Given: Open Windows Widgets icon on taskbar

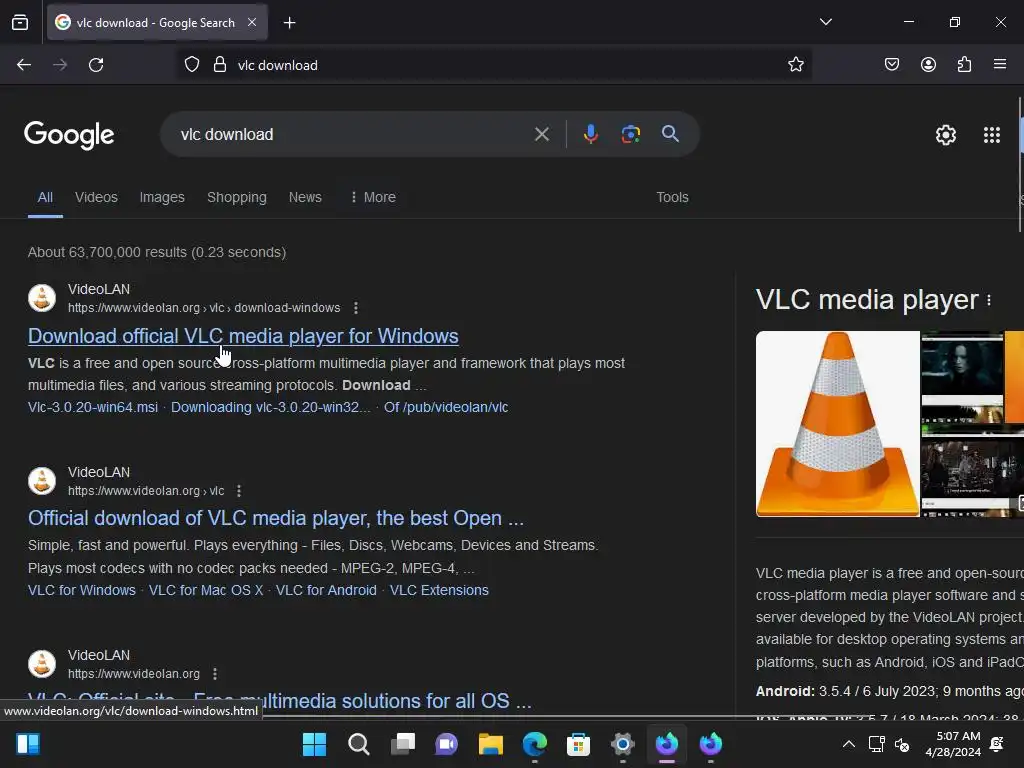Looking at the screenshot, I should pyautogui.click(x=28, y=744).
